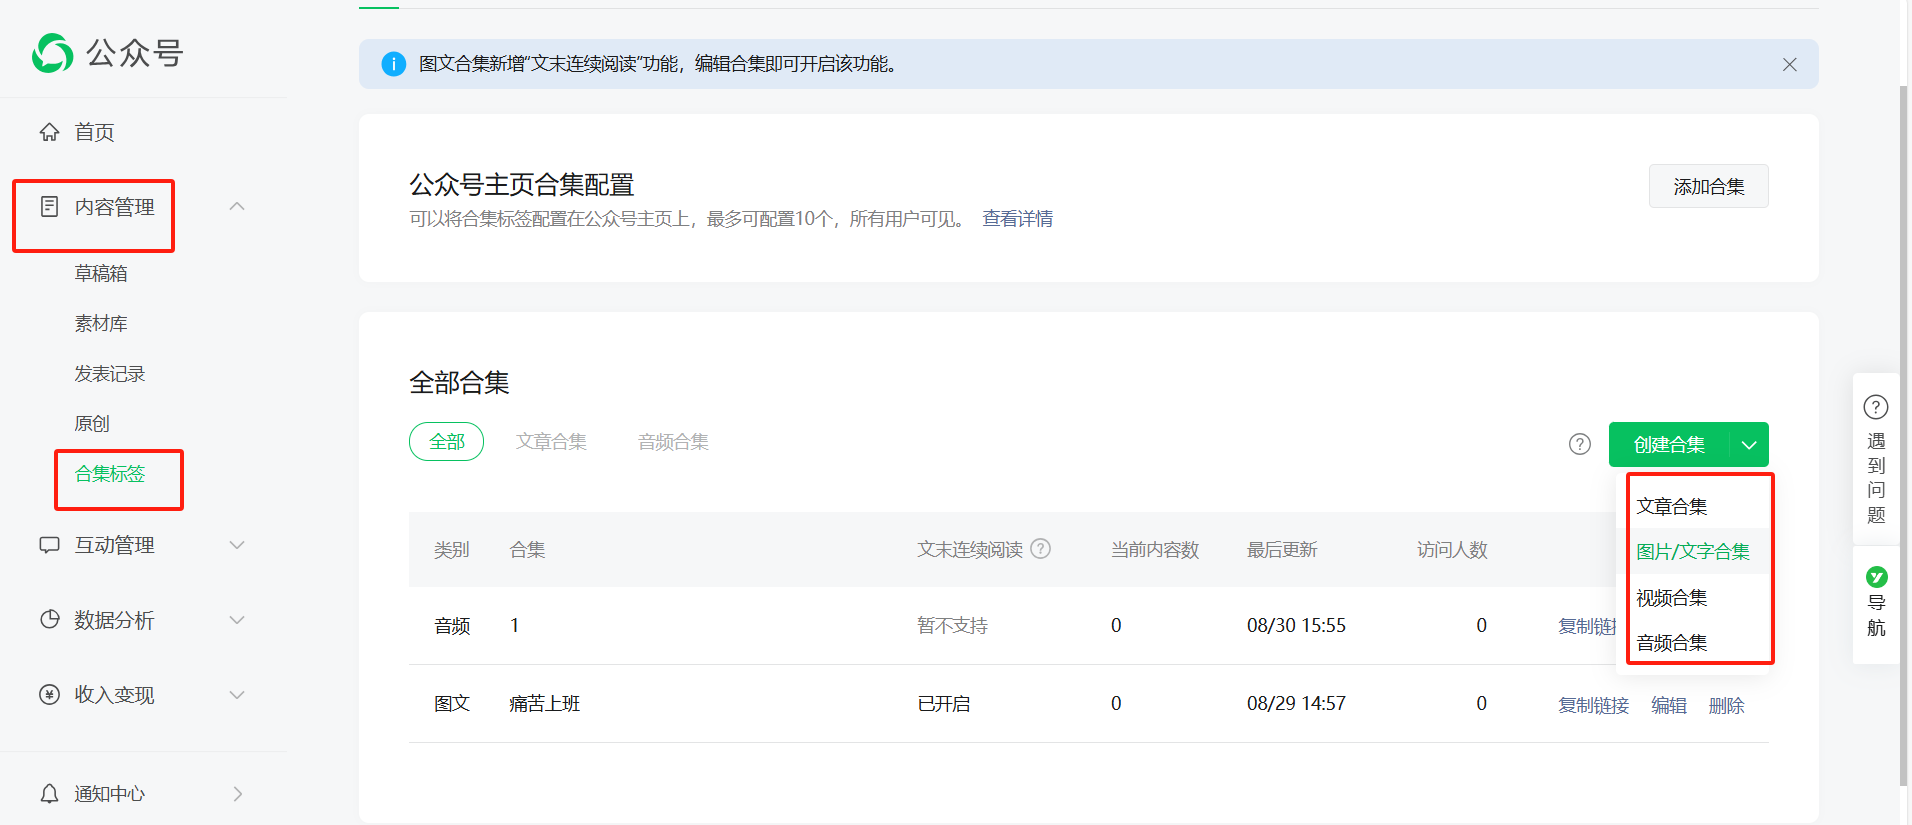Go to 首页 in sidebar
Screen dimensions: 1912x825
(x=94, y=132)
